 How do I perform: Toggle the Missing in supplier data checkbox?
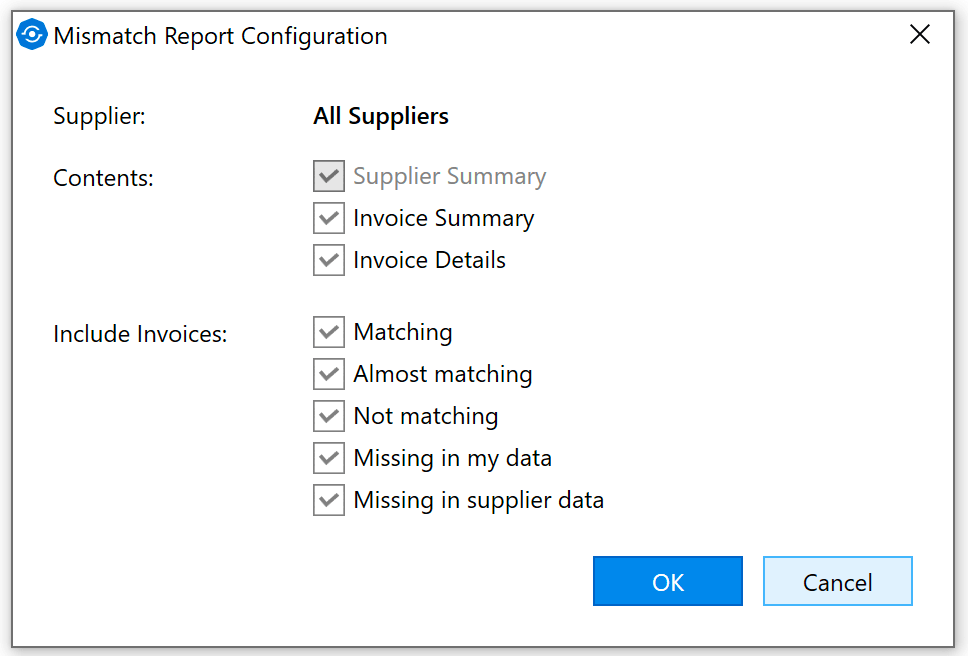329,500
